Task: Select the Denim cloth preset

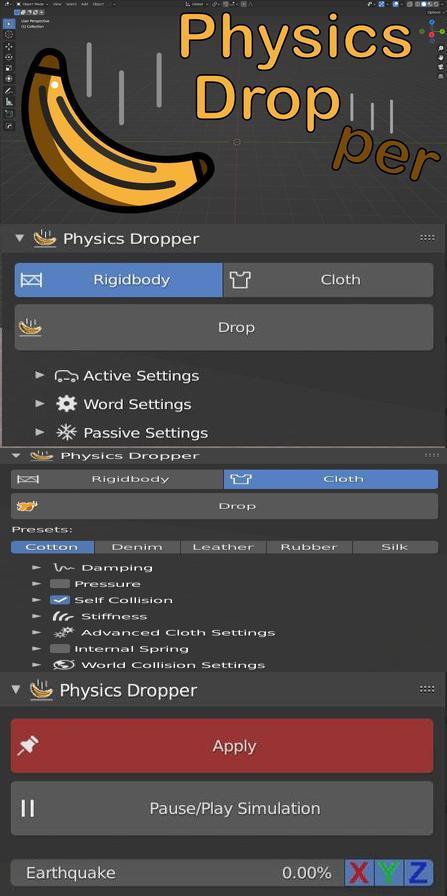Action: [x=137, y=547]
